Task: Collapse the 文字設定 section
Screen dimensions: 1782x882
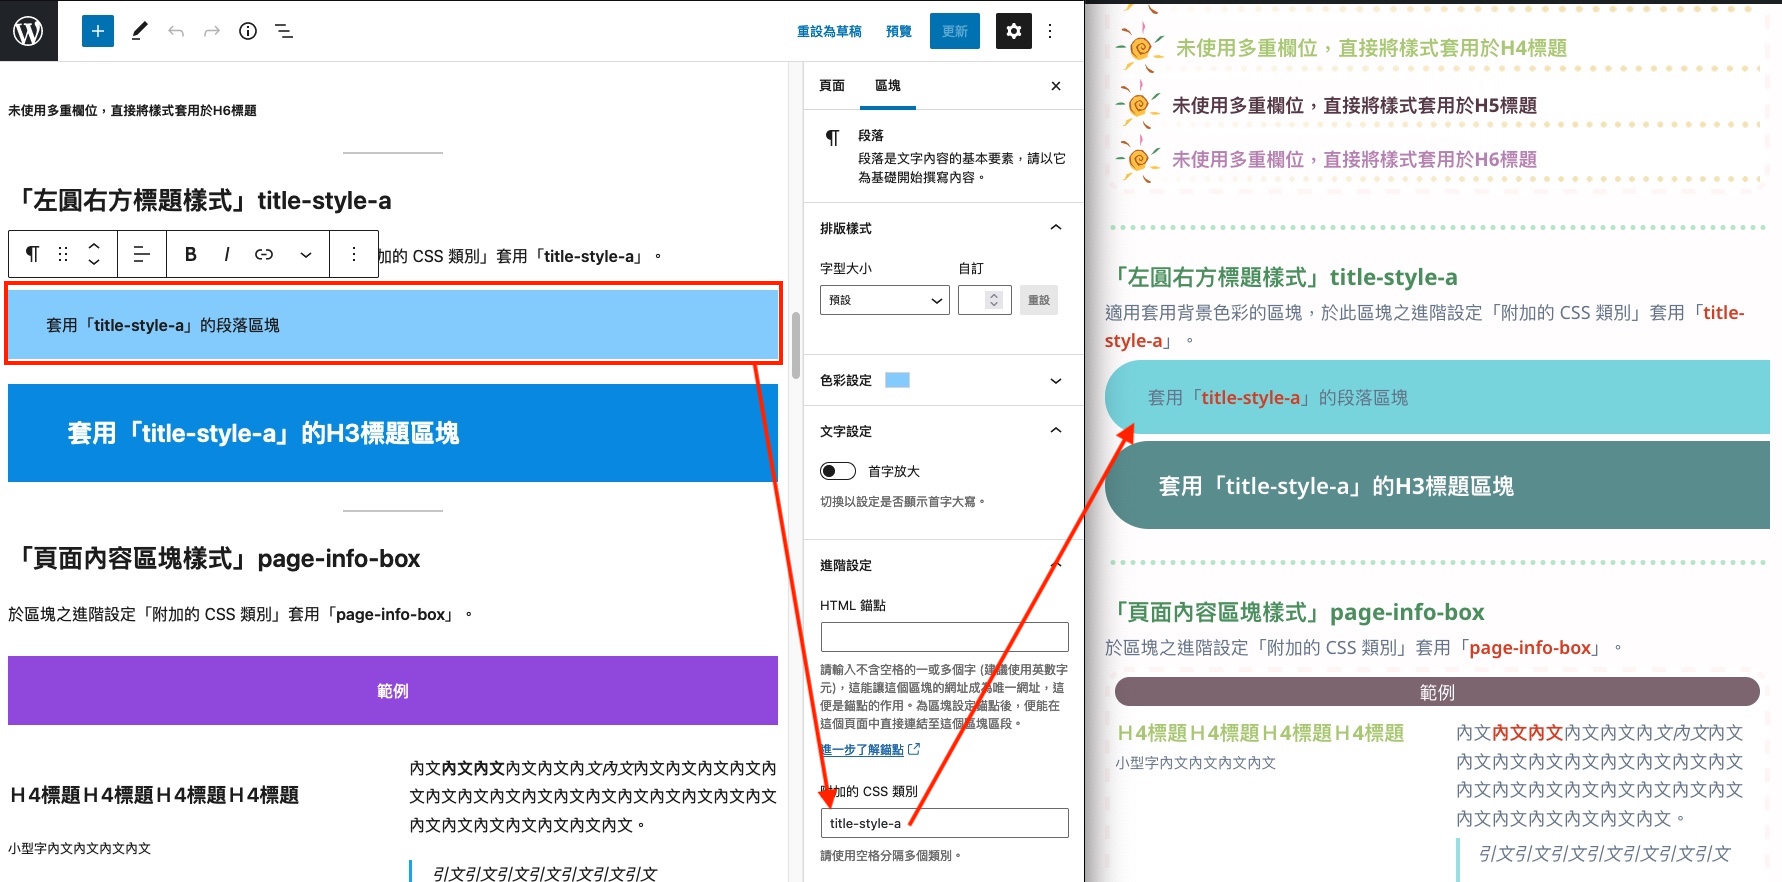Action: point(943,431)
